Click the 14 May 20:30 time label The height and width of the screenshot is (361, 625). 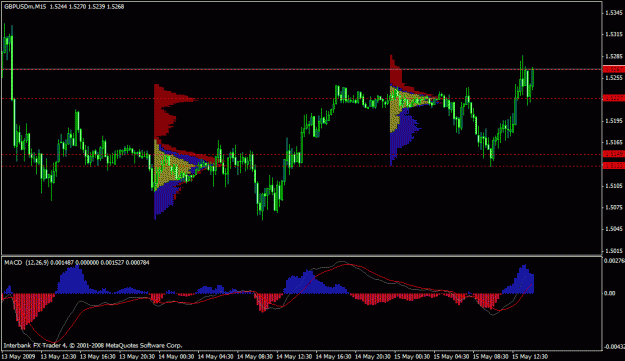coord(373,357)
